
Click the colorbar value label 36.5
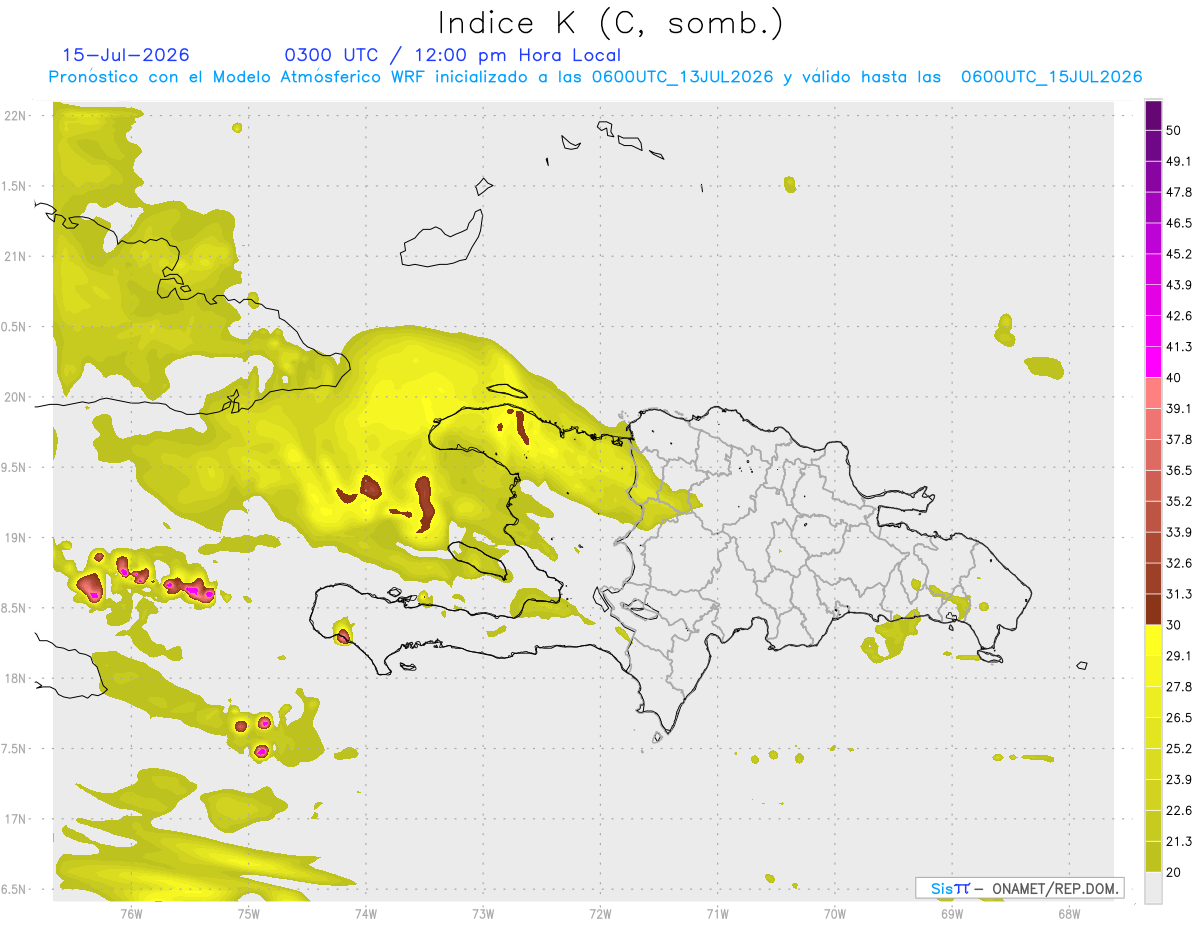1179,470
